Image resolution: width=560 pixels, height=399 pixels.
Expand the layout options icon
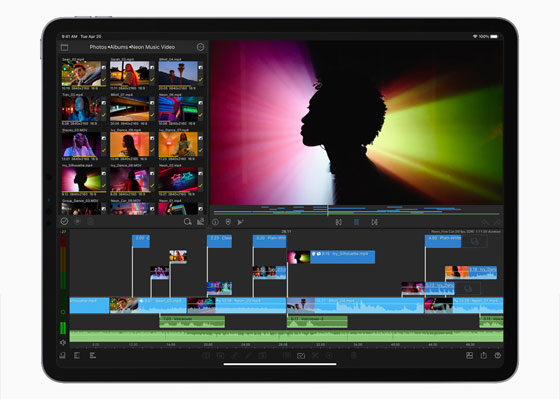coord(469,355)
